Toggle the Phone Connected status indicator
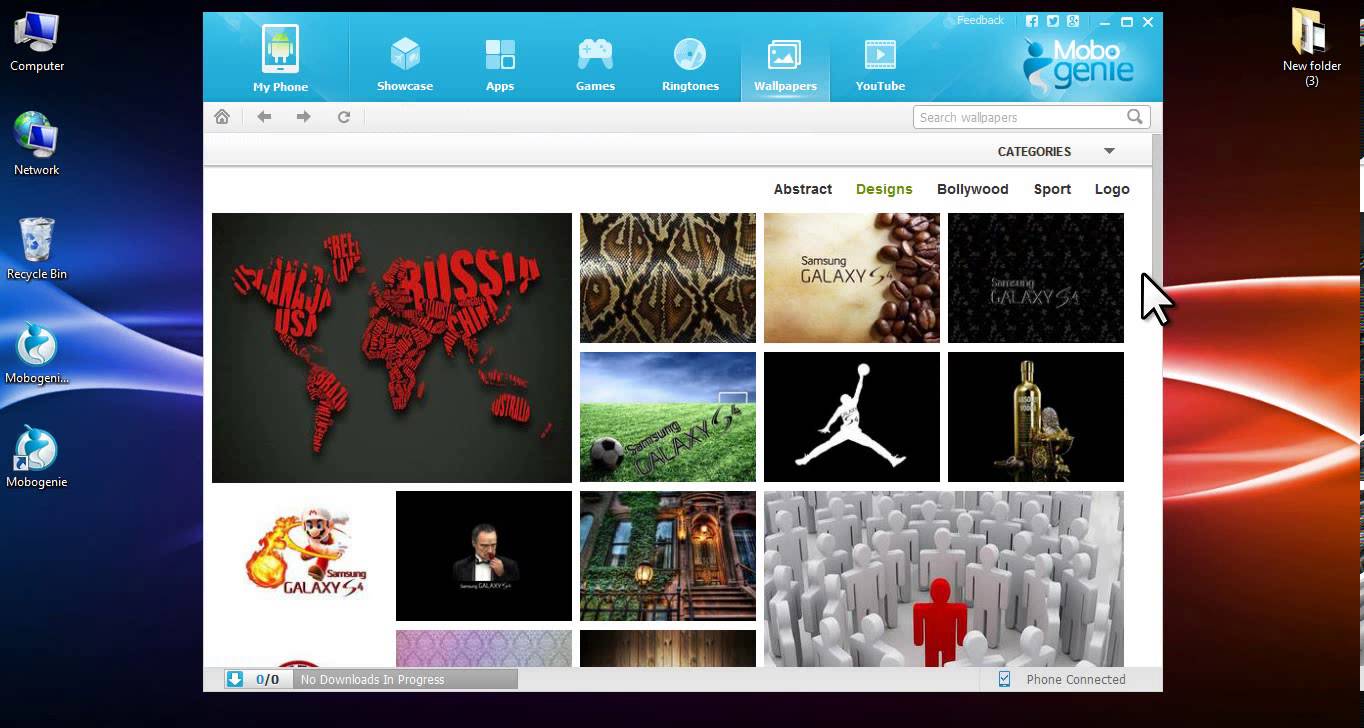 pyautogui.click(x=1004, y=679)
